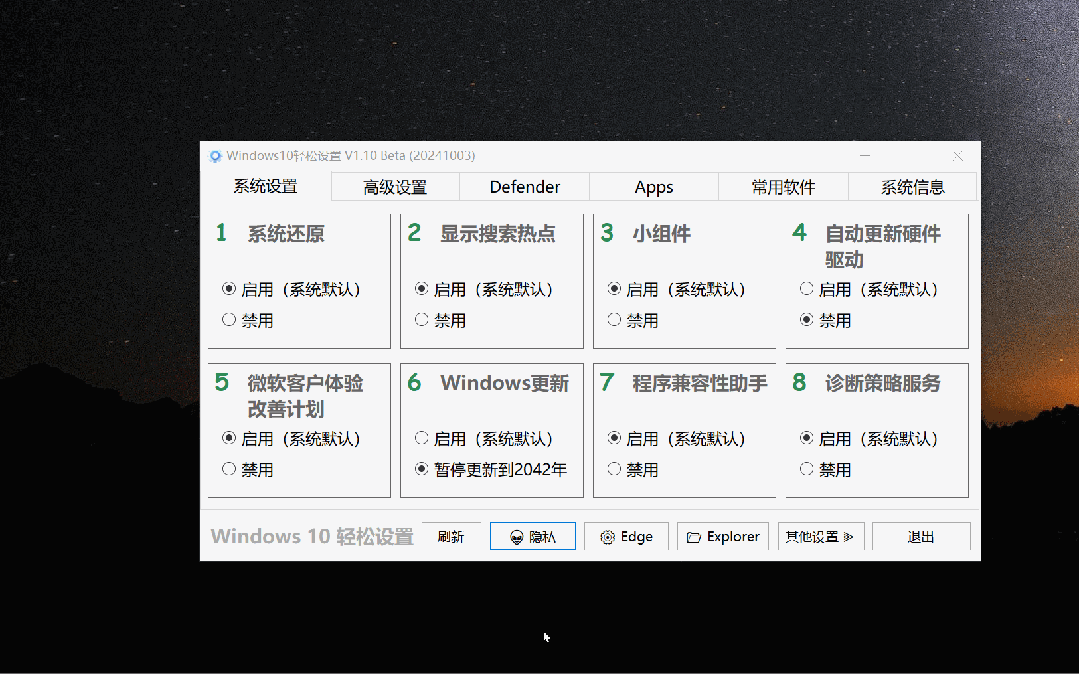This screenshot has width=1079, height=674.
Task: Open the Edge settings button
Action: [626, 536]
